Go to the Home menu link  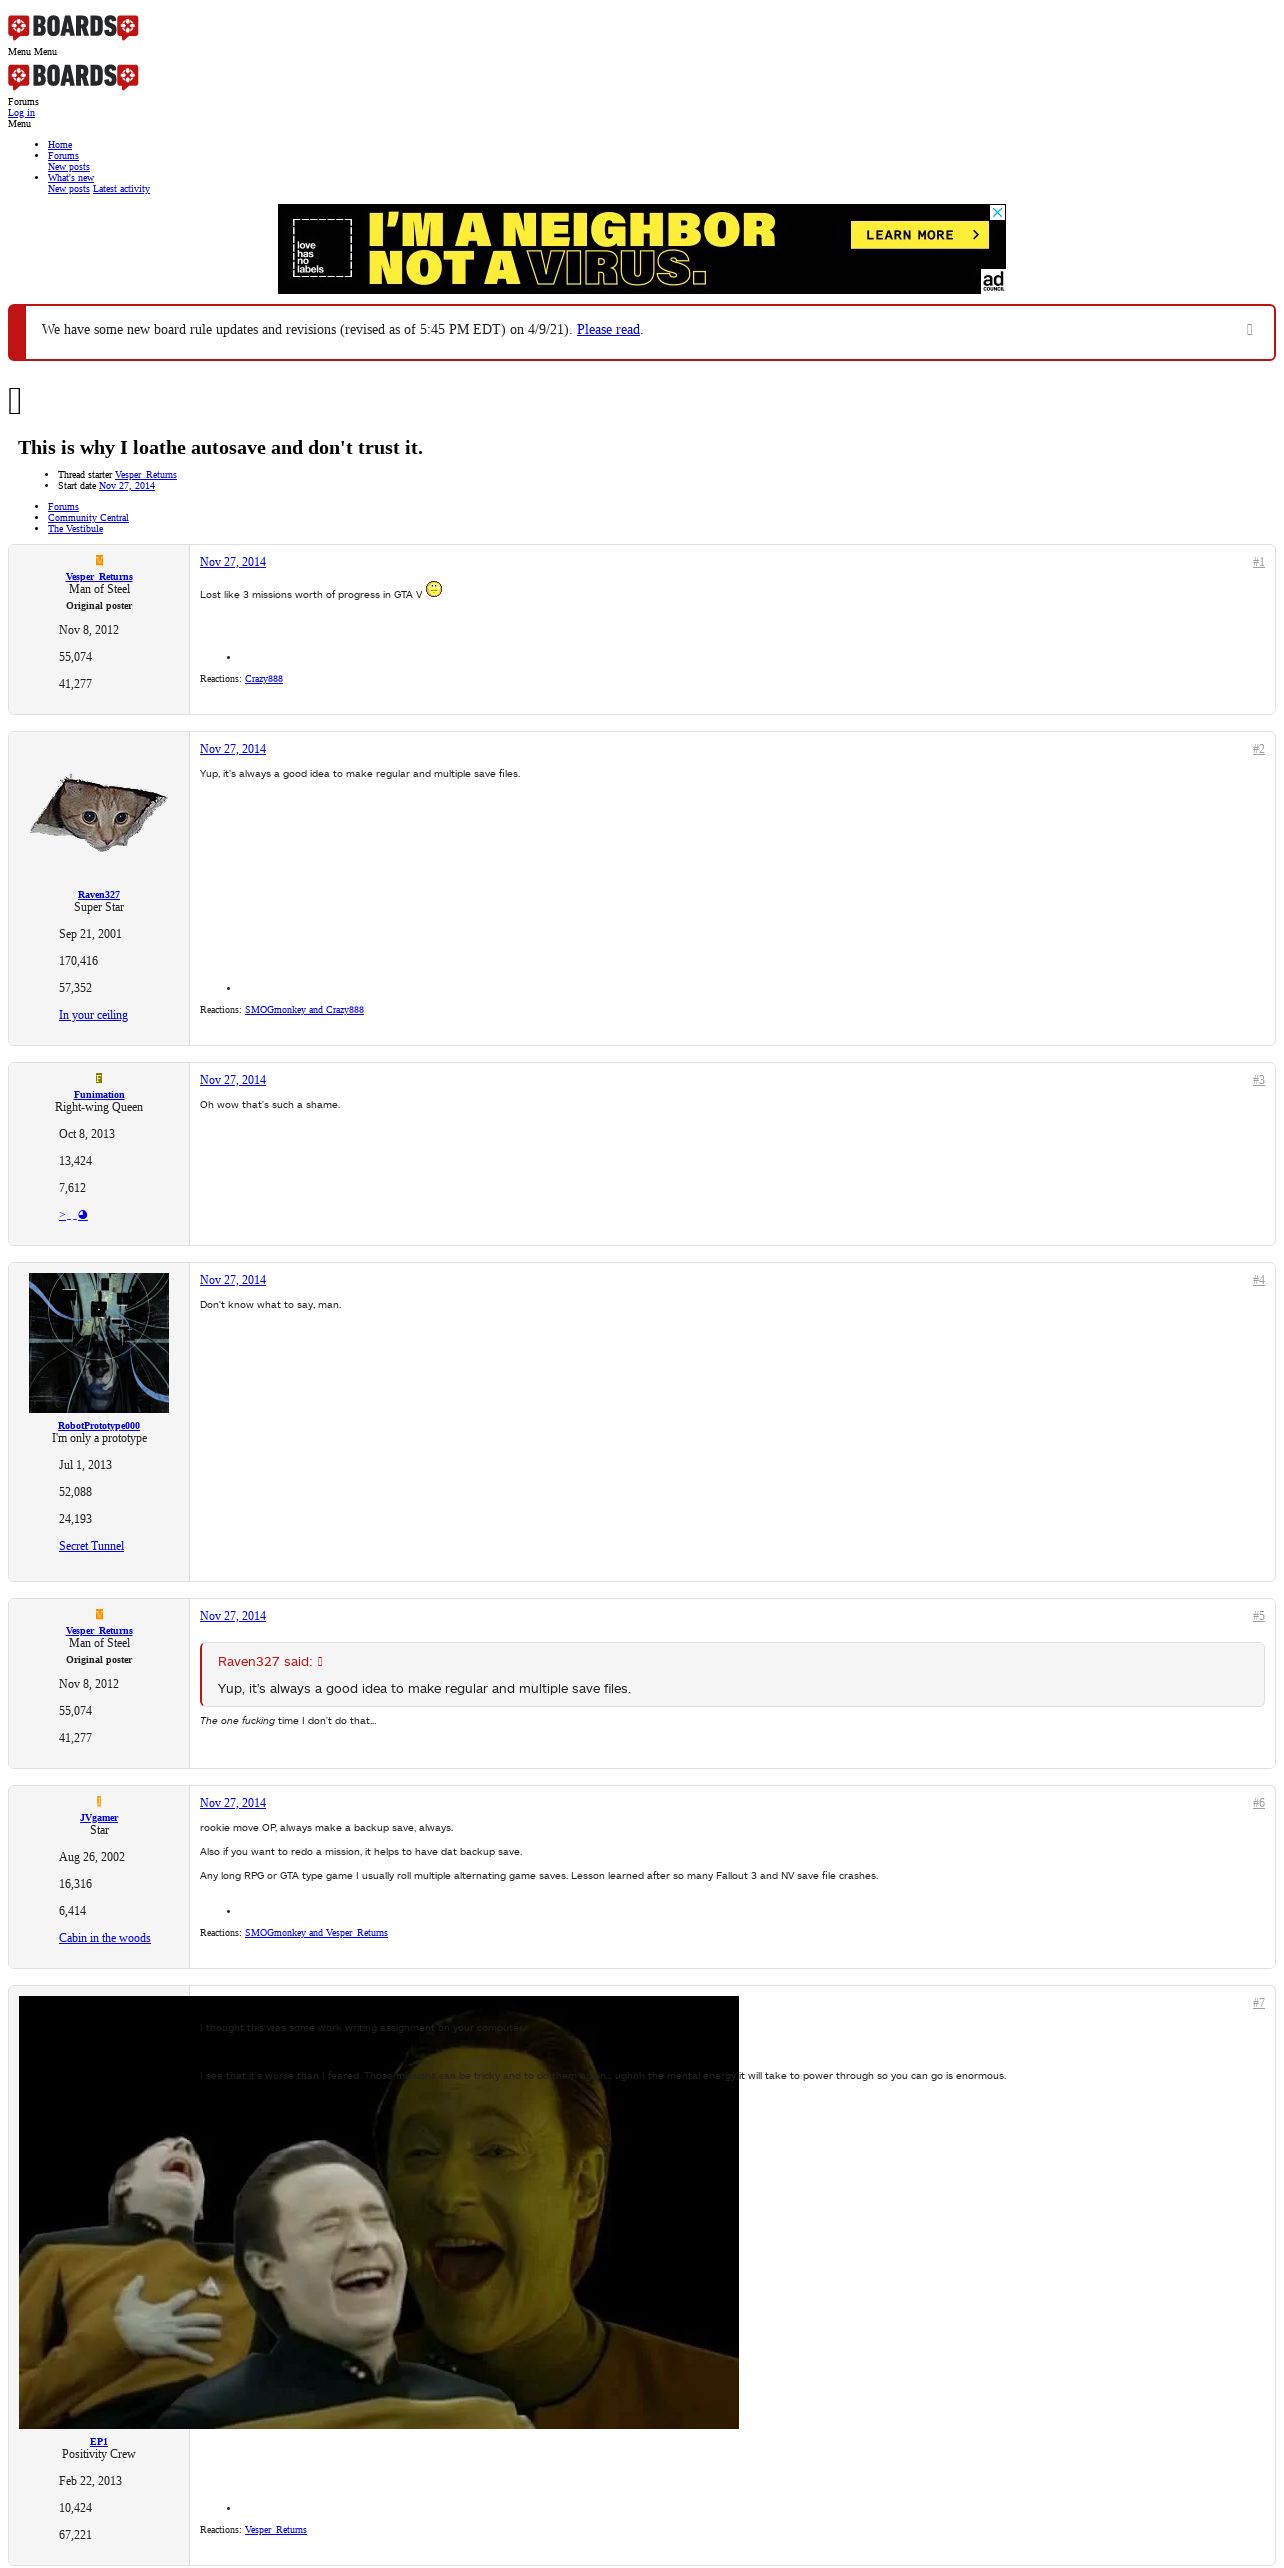tap(60, 145)
